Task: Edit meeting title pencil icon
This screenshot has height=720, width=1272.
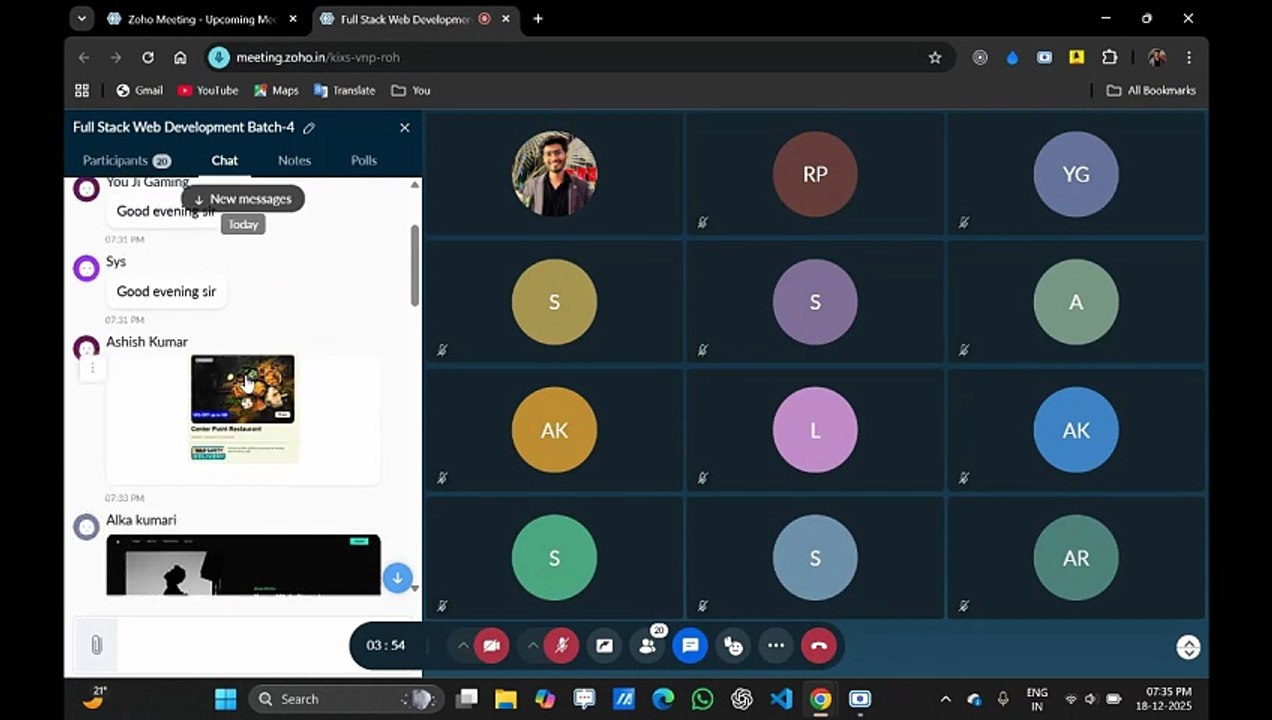Action: tap(309, 128)
